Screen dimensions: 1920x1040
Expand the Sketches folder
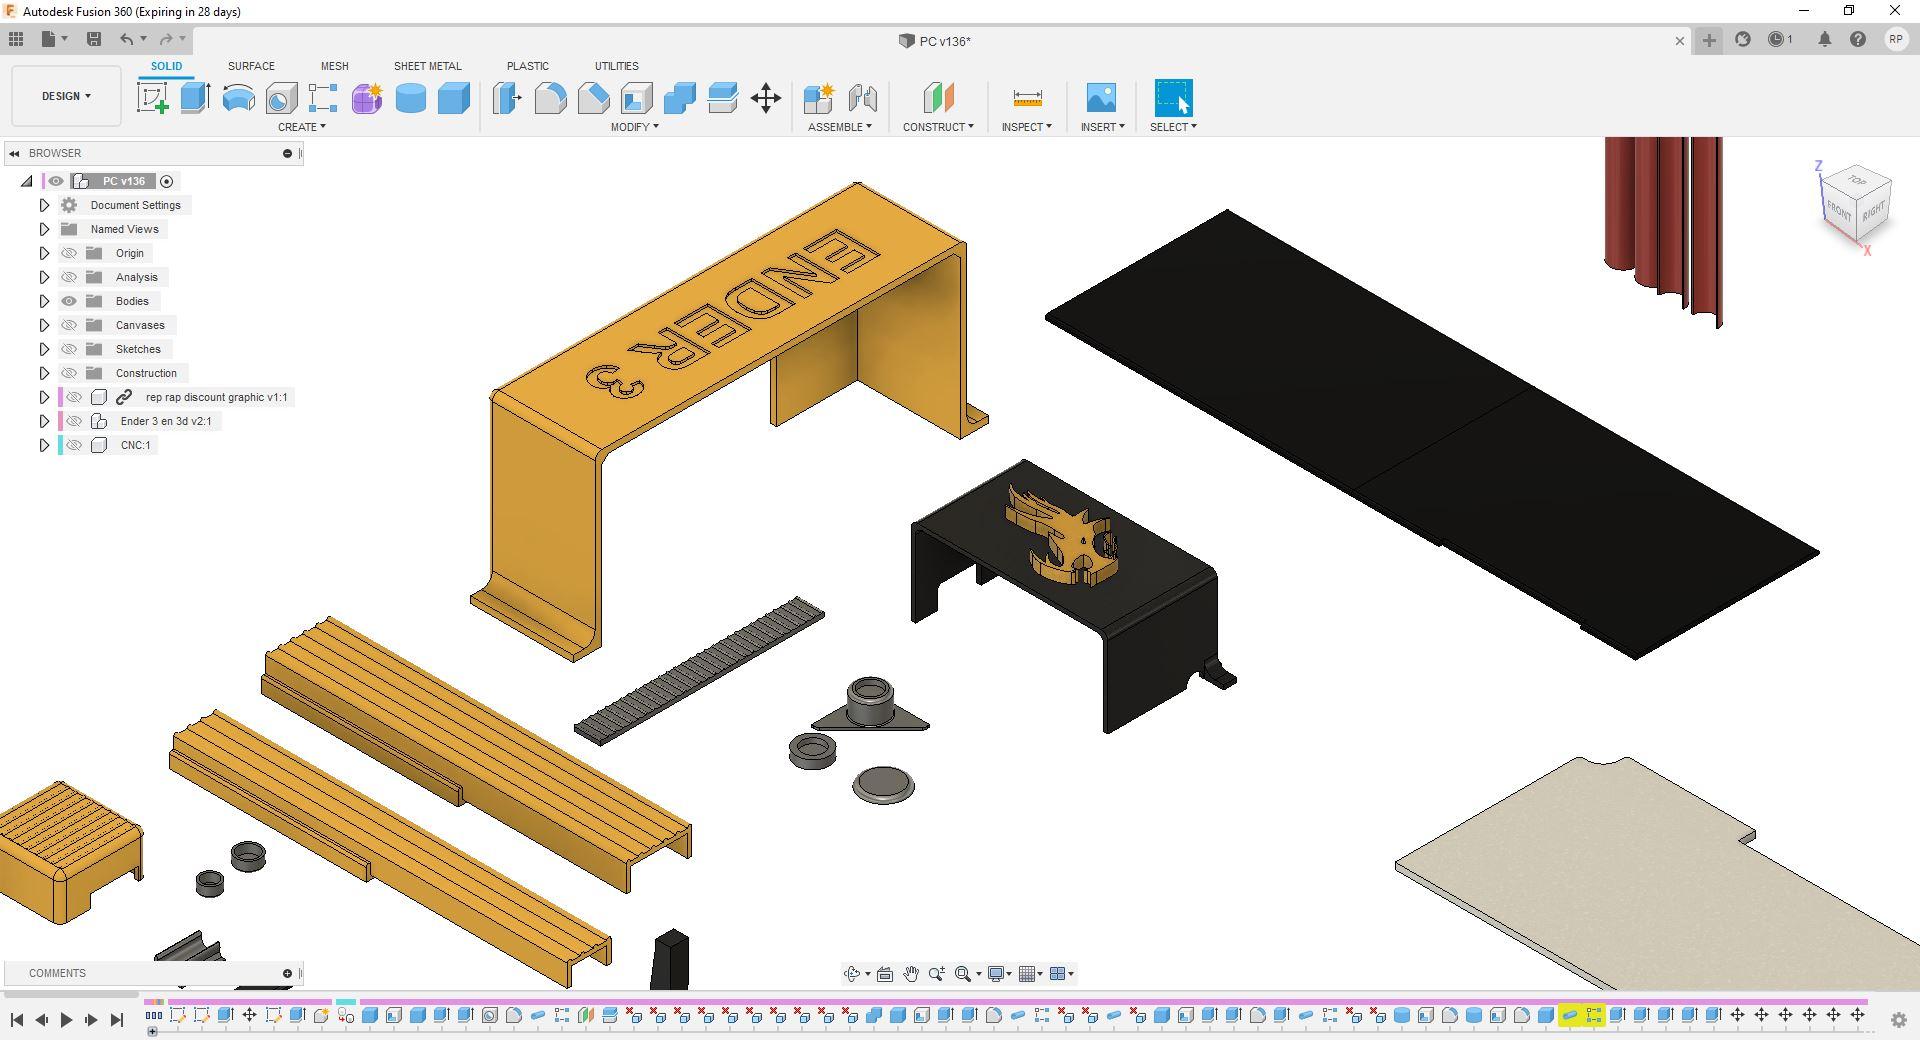pos(44,349)
